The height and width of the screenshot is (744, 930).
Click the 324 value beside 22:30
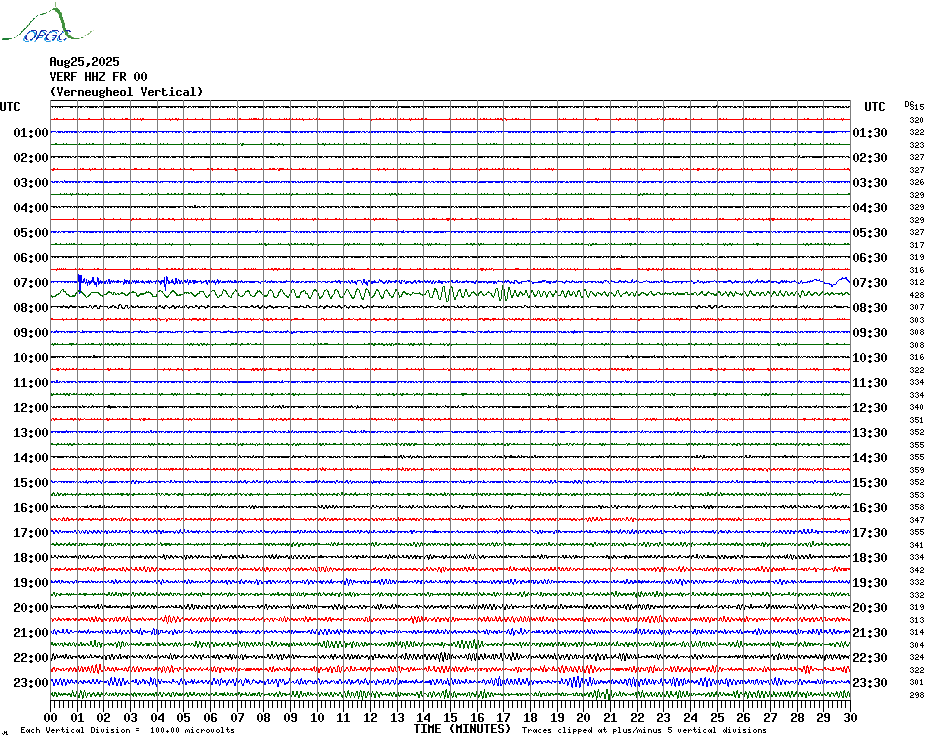tap(917, 657)
